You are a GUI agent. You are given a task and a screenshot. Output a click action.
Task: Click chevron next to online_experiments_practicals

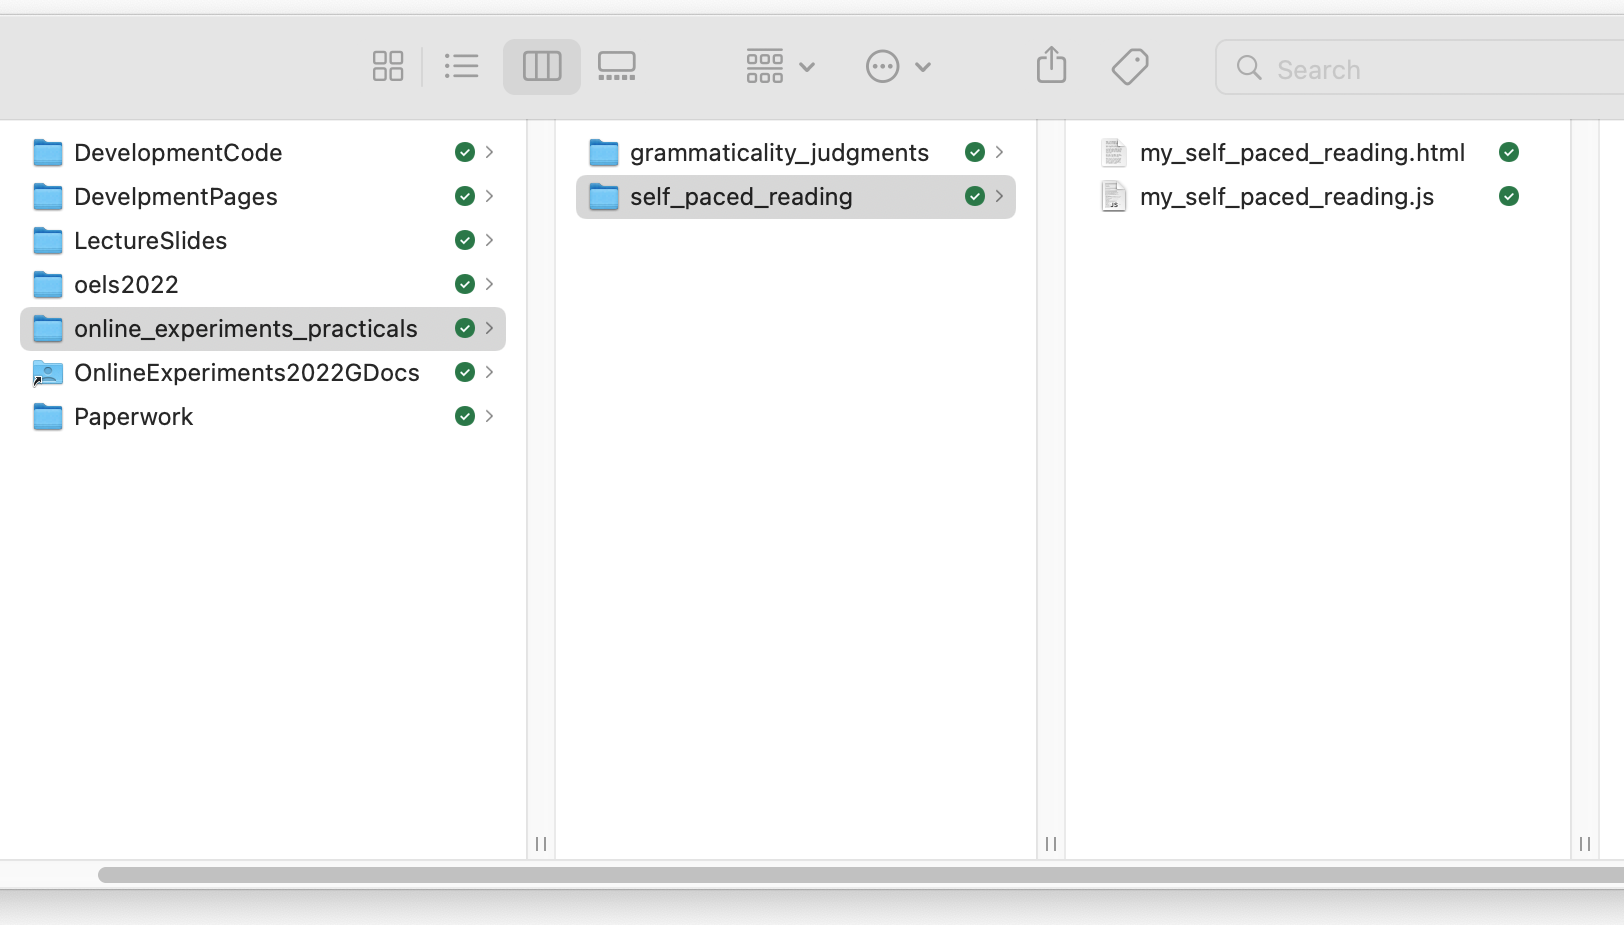489,328
